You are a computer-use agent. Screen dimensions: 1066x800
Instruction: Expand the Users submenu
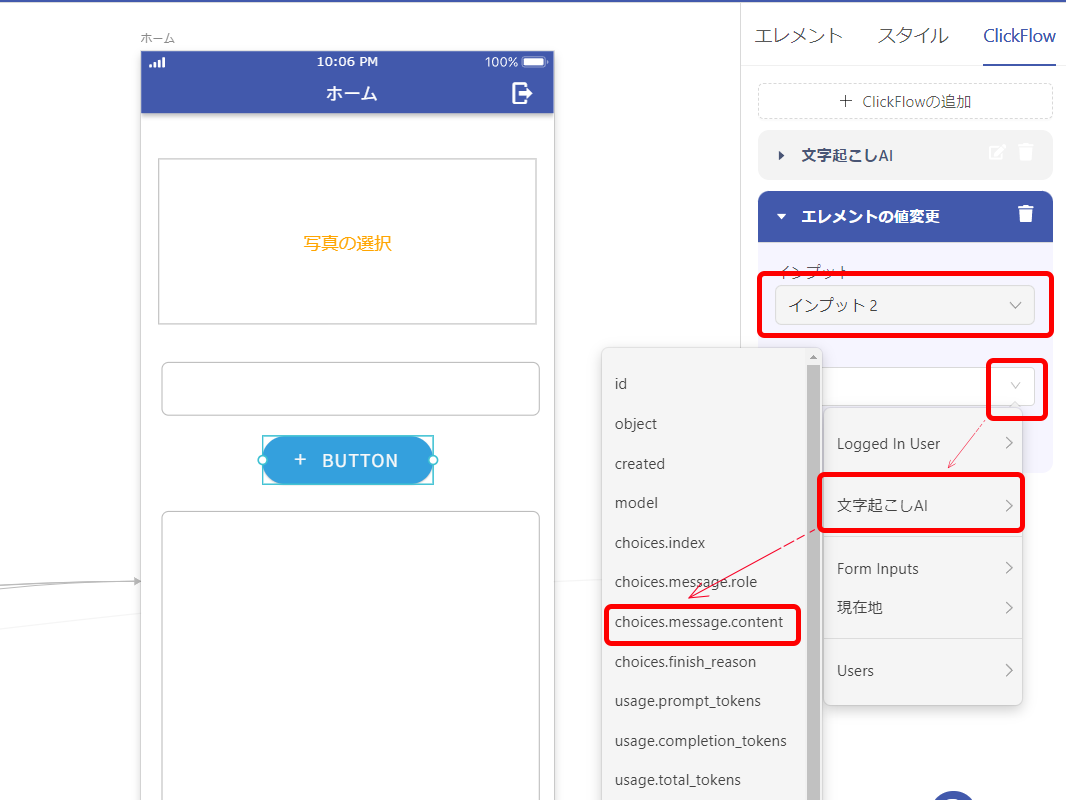point(923,671)
